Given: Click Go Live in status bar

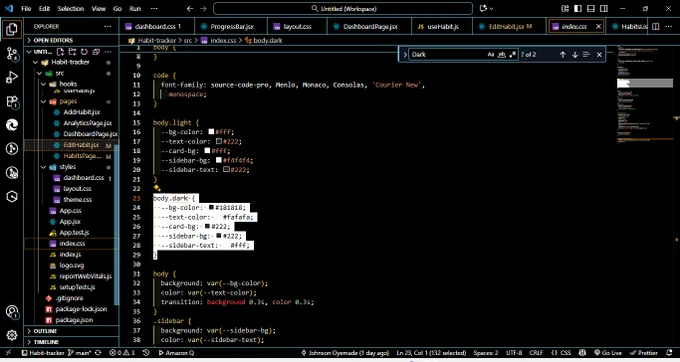Looking at the screenshot, I should (x=608, y=353).
